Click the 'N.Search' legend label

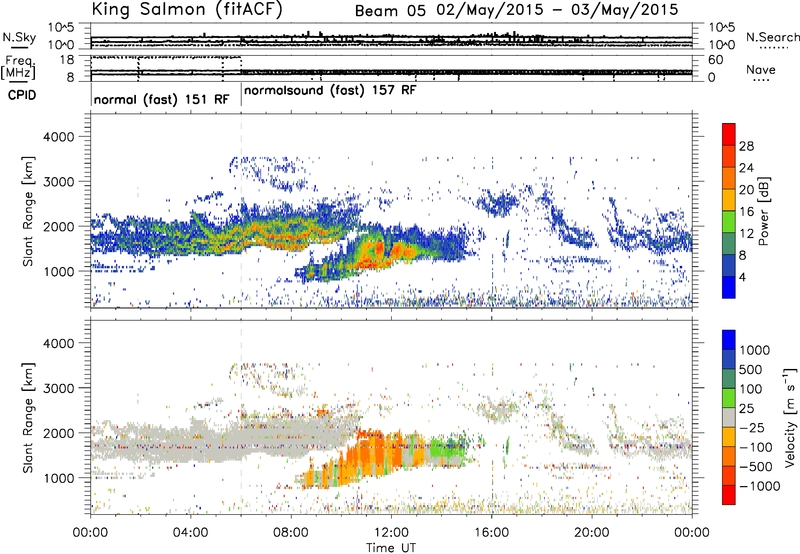click(x=772, y=37)
